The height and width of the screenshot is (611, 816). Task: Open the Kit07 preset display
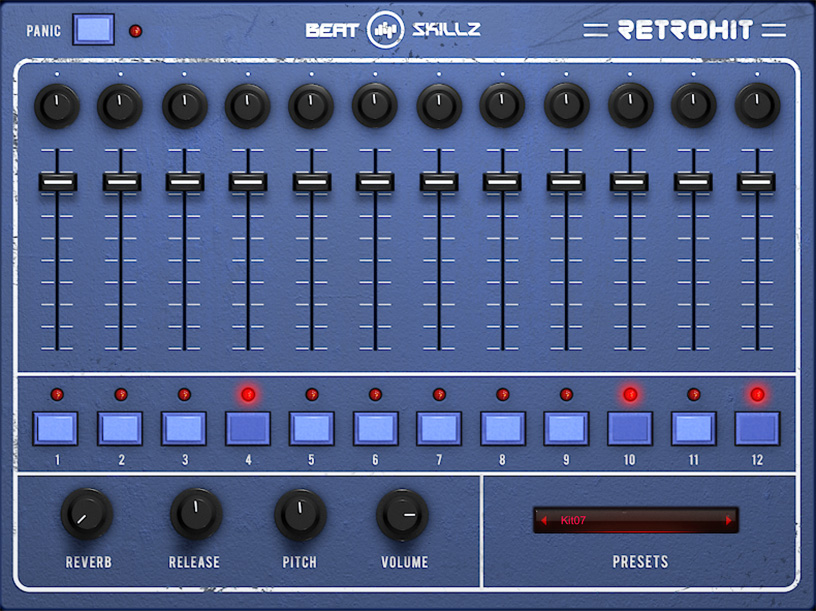point(635,520)
